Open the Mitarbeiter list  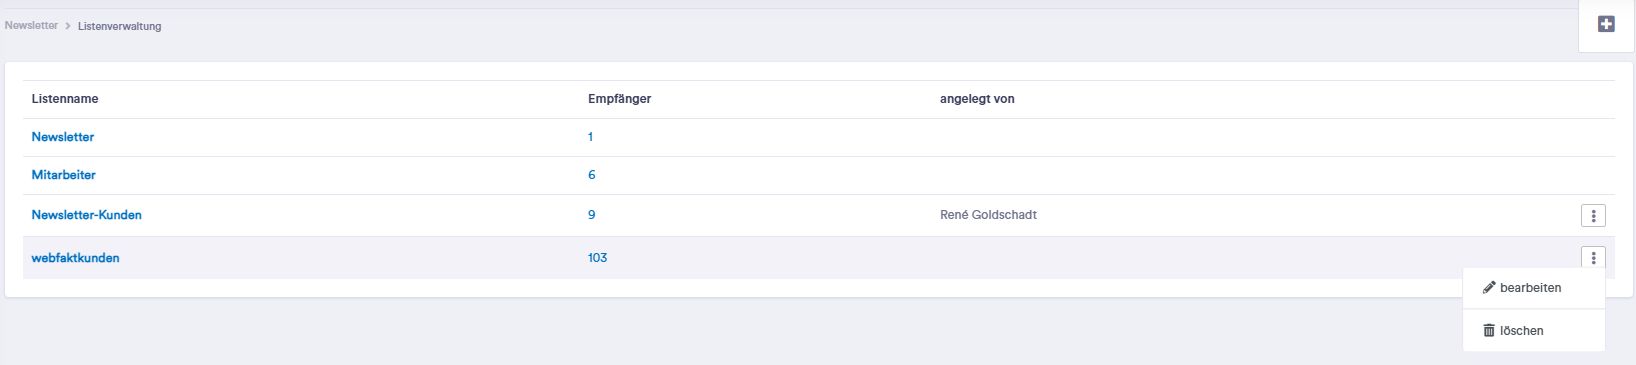pyautogui.click(x=64, y=175)
